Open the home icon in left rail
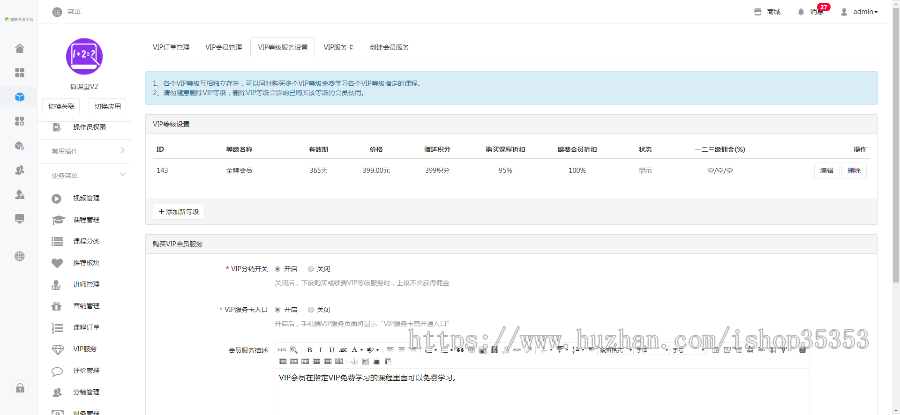The image size is (900, 415). (x=20, y=48)
